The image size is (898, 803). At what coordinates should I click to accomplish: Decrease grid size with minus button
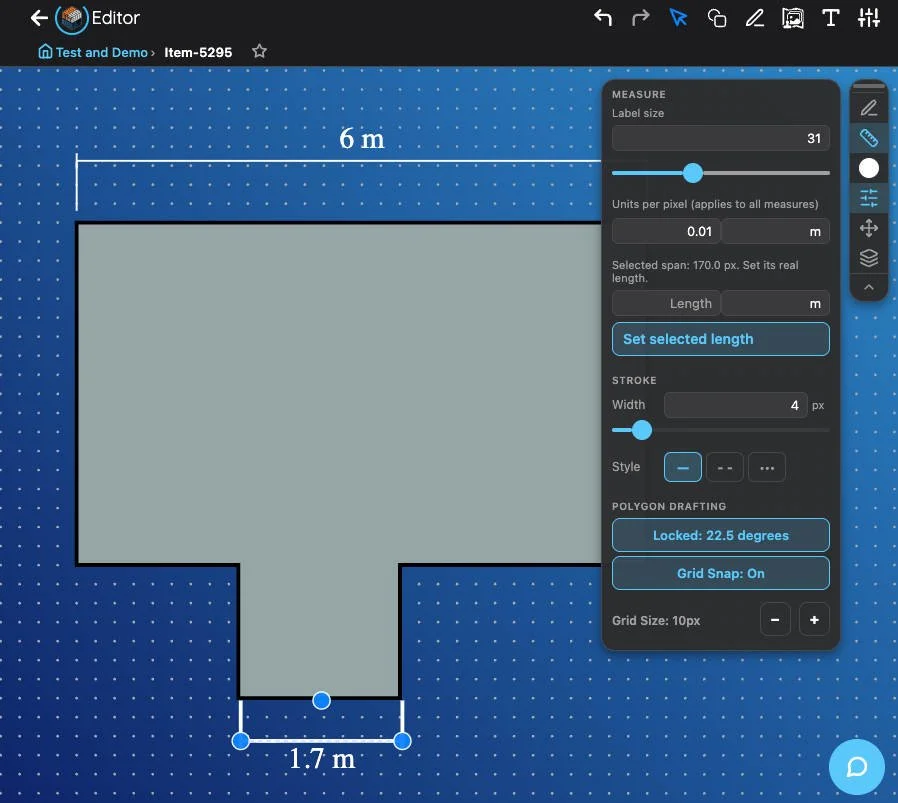775,620
